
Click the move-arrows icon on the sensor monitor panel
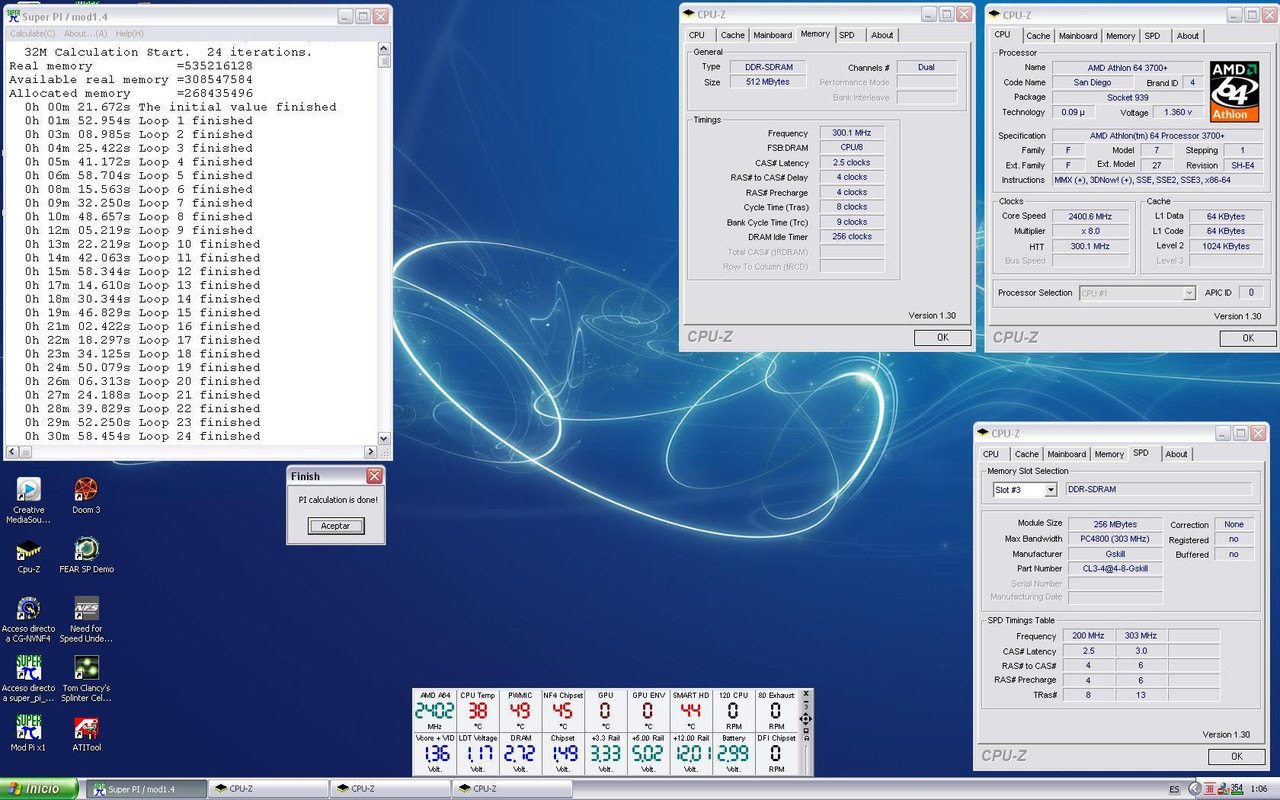click(x=805, y=719)
